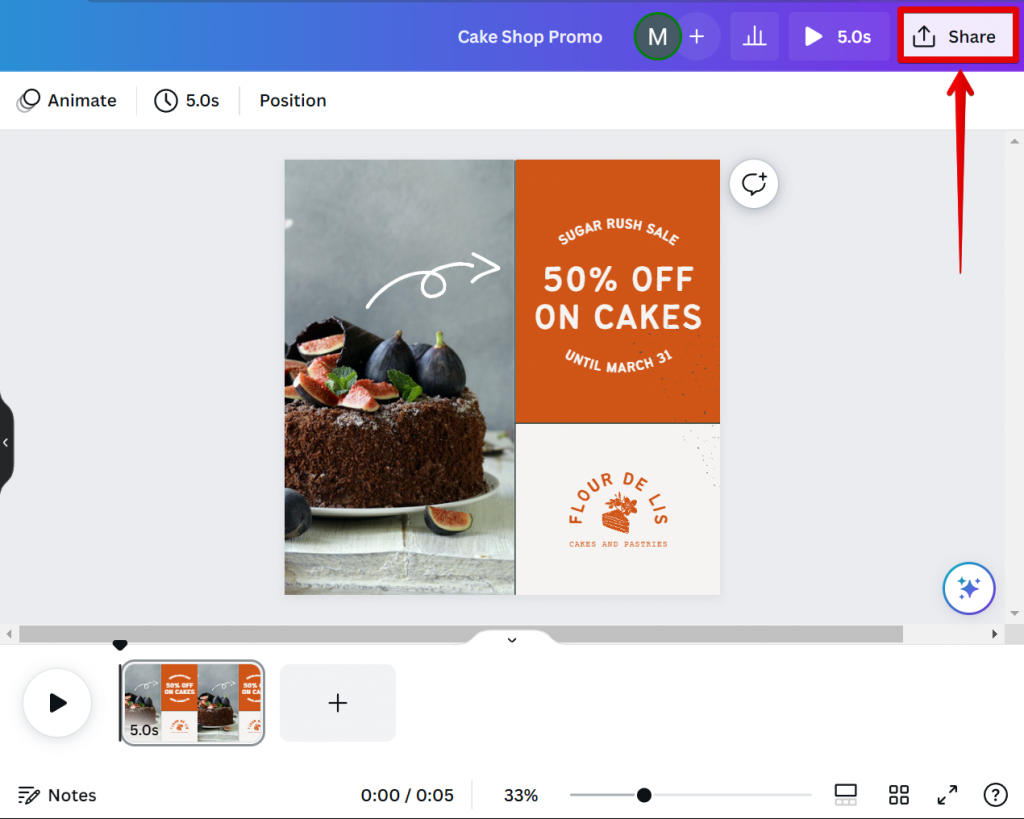Add a comment with the comment bubble icon
Screen dimensions: 1024x819
tap(753, 183)
